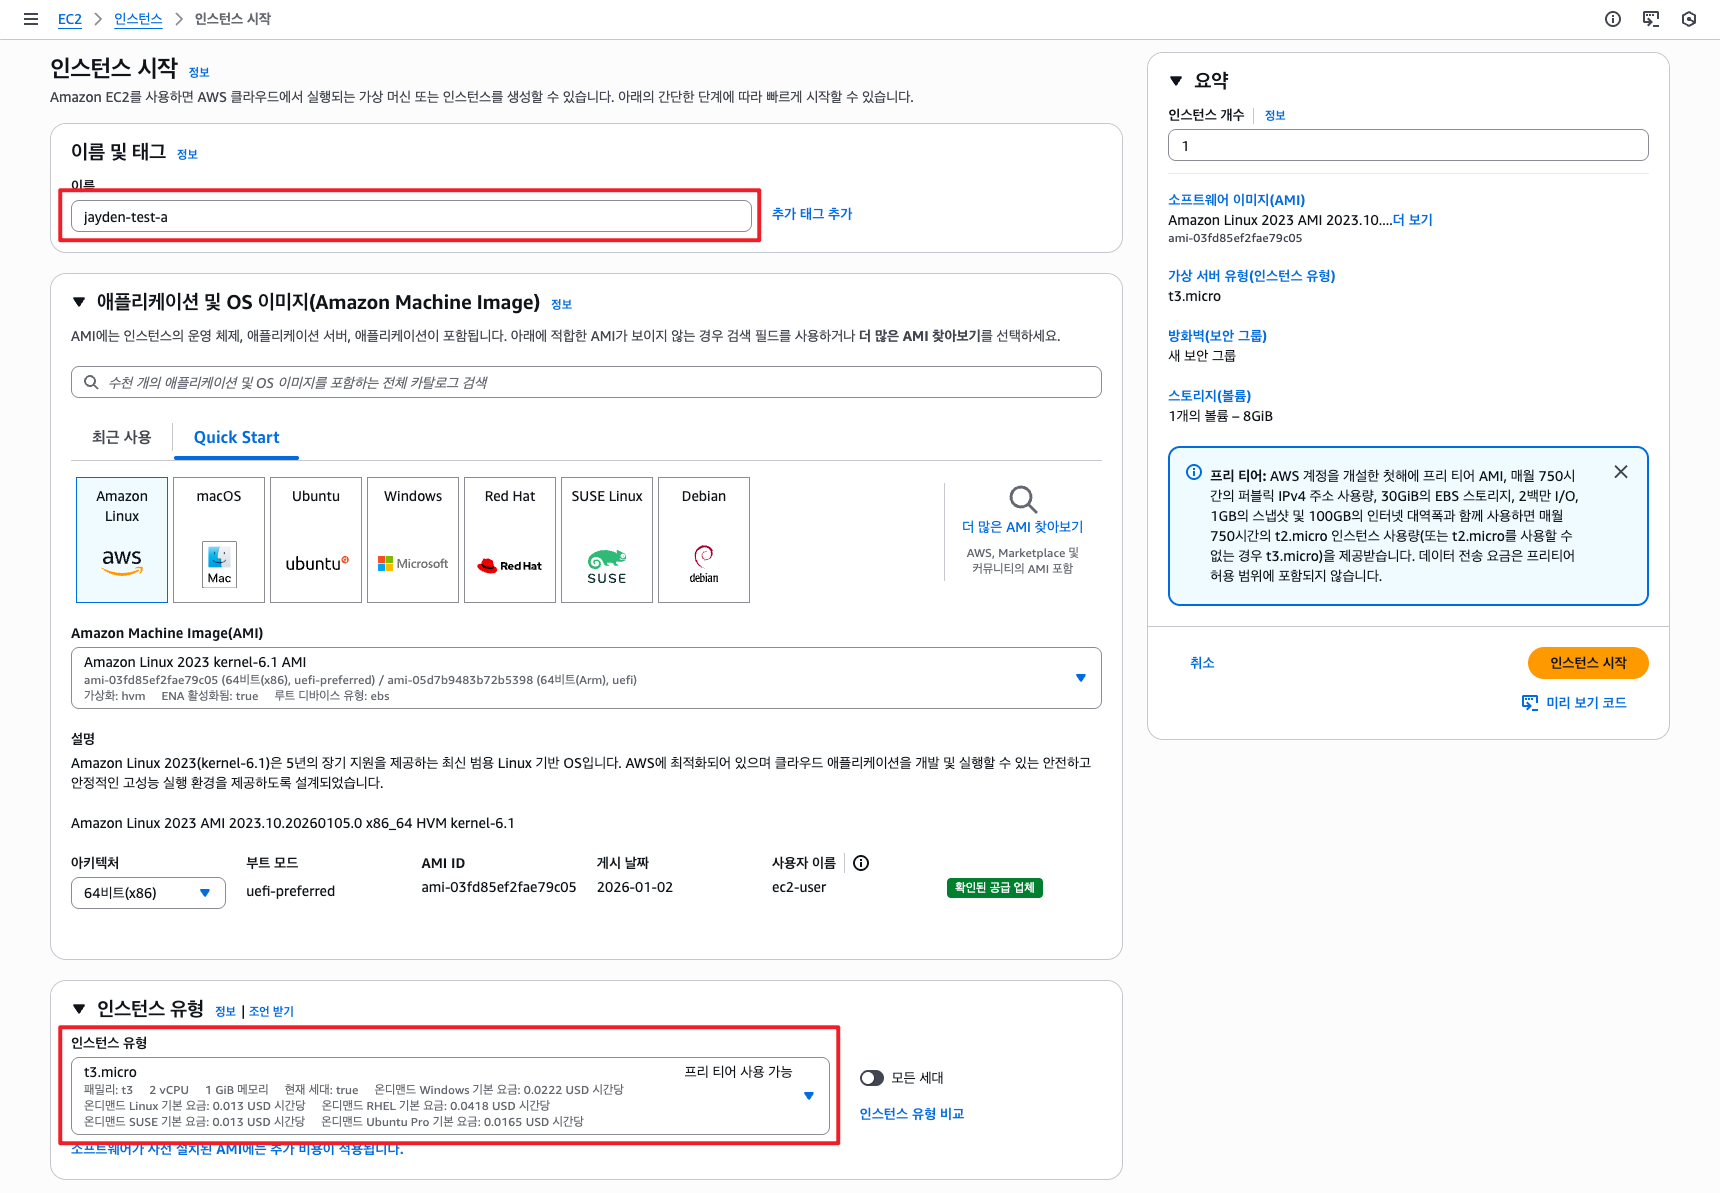The width and height of the screenshot is (1720, 1193).
Task: Open 방화벽(보안 그룹) summary link
Action: point(1218,336)
